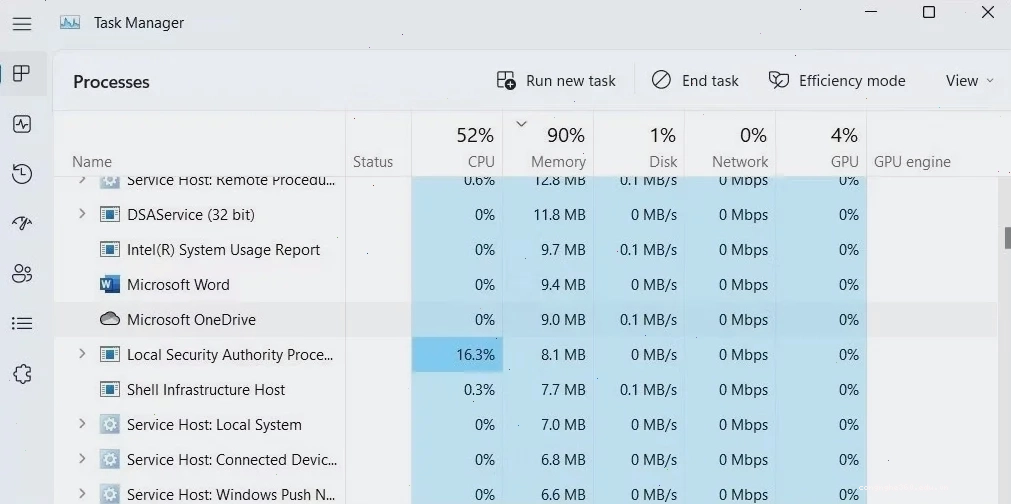The image size is (1011, 504).
Task: Click the DSAService process icon
Action: coord(110,214)
